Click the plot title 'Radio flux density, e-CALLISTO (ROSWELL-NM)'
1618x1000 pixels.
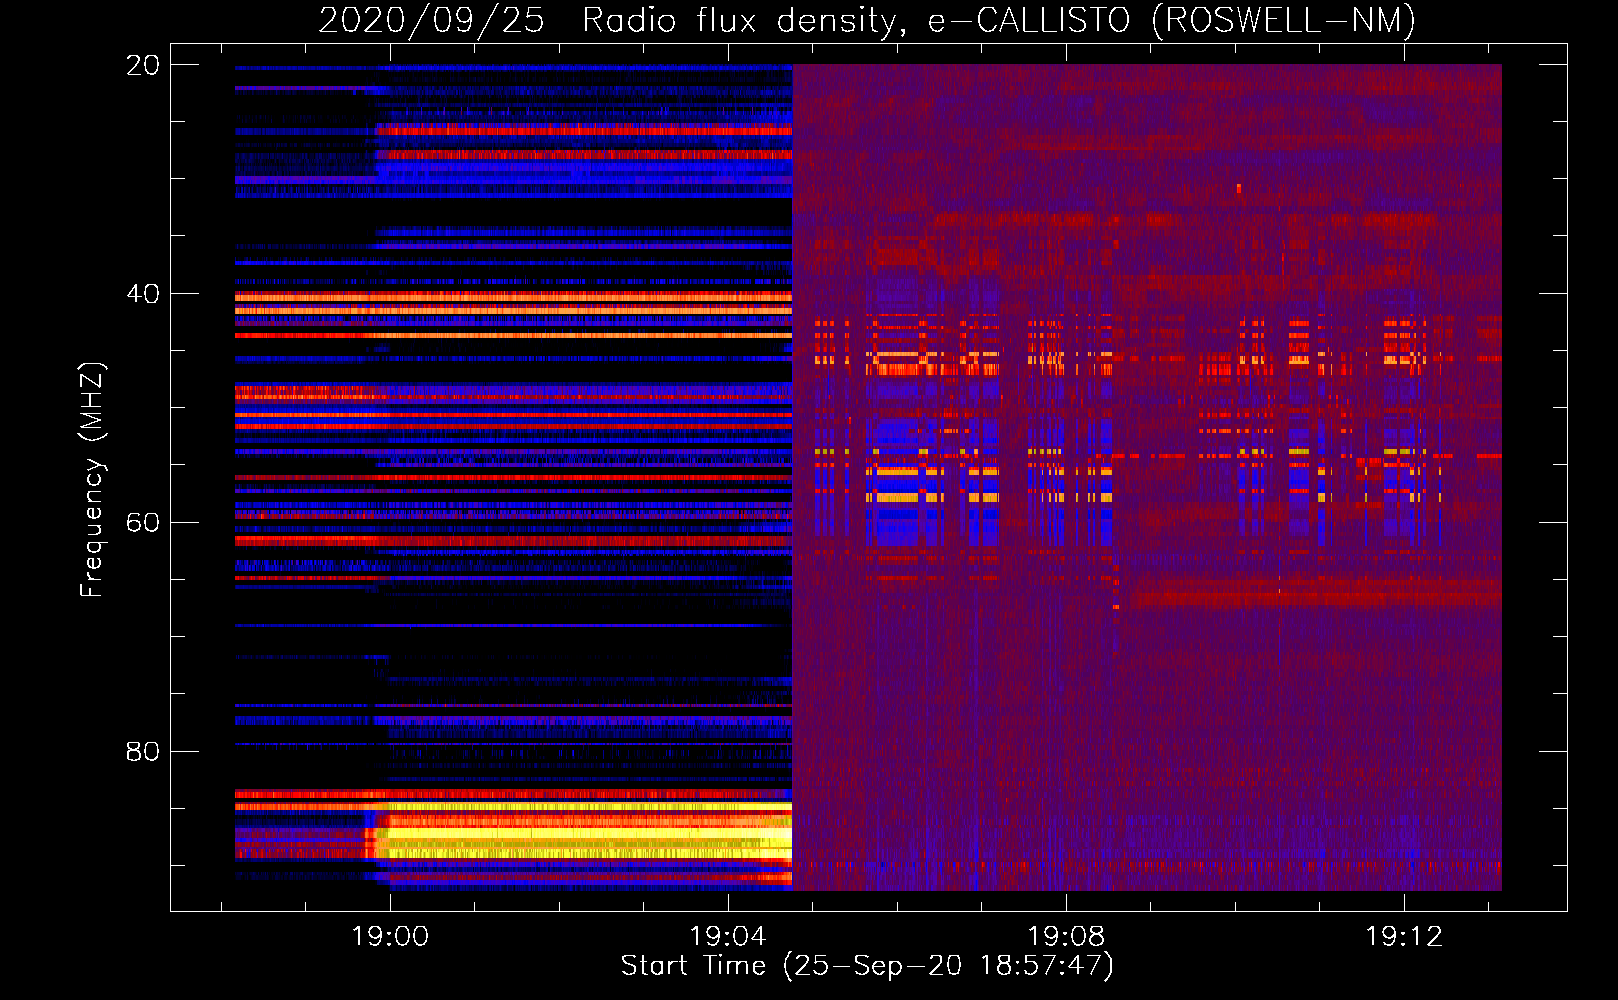pos(999,20)
